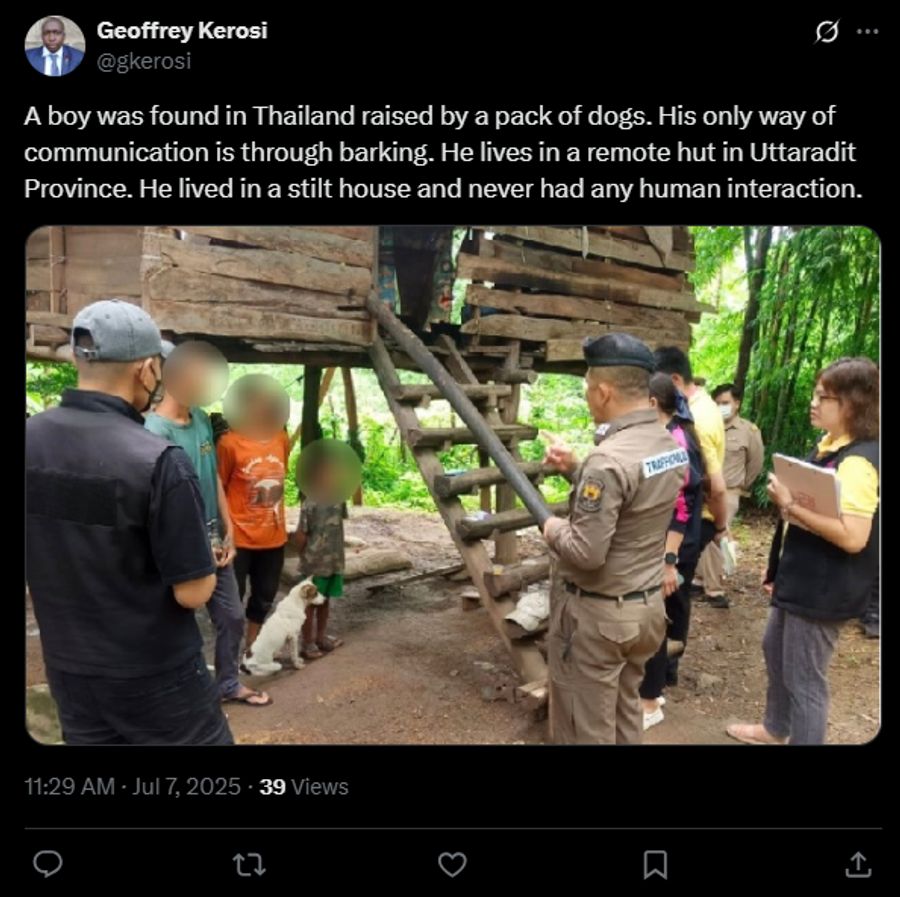Click the clipboard held by the woman

806,486
